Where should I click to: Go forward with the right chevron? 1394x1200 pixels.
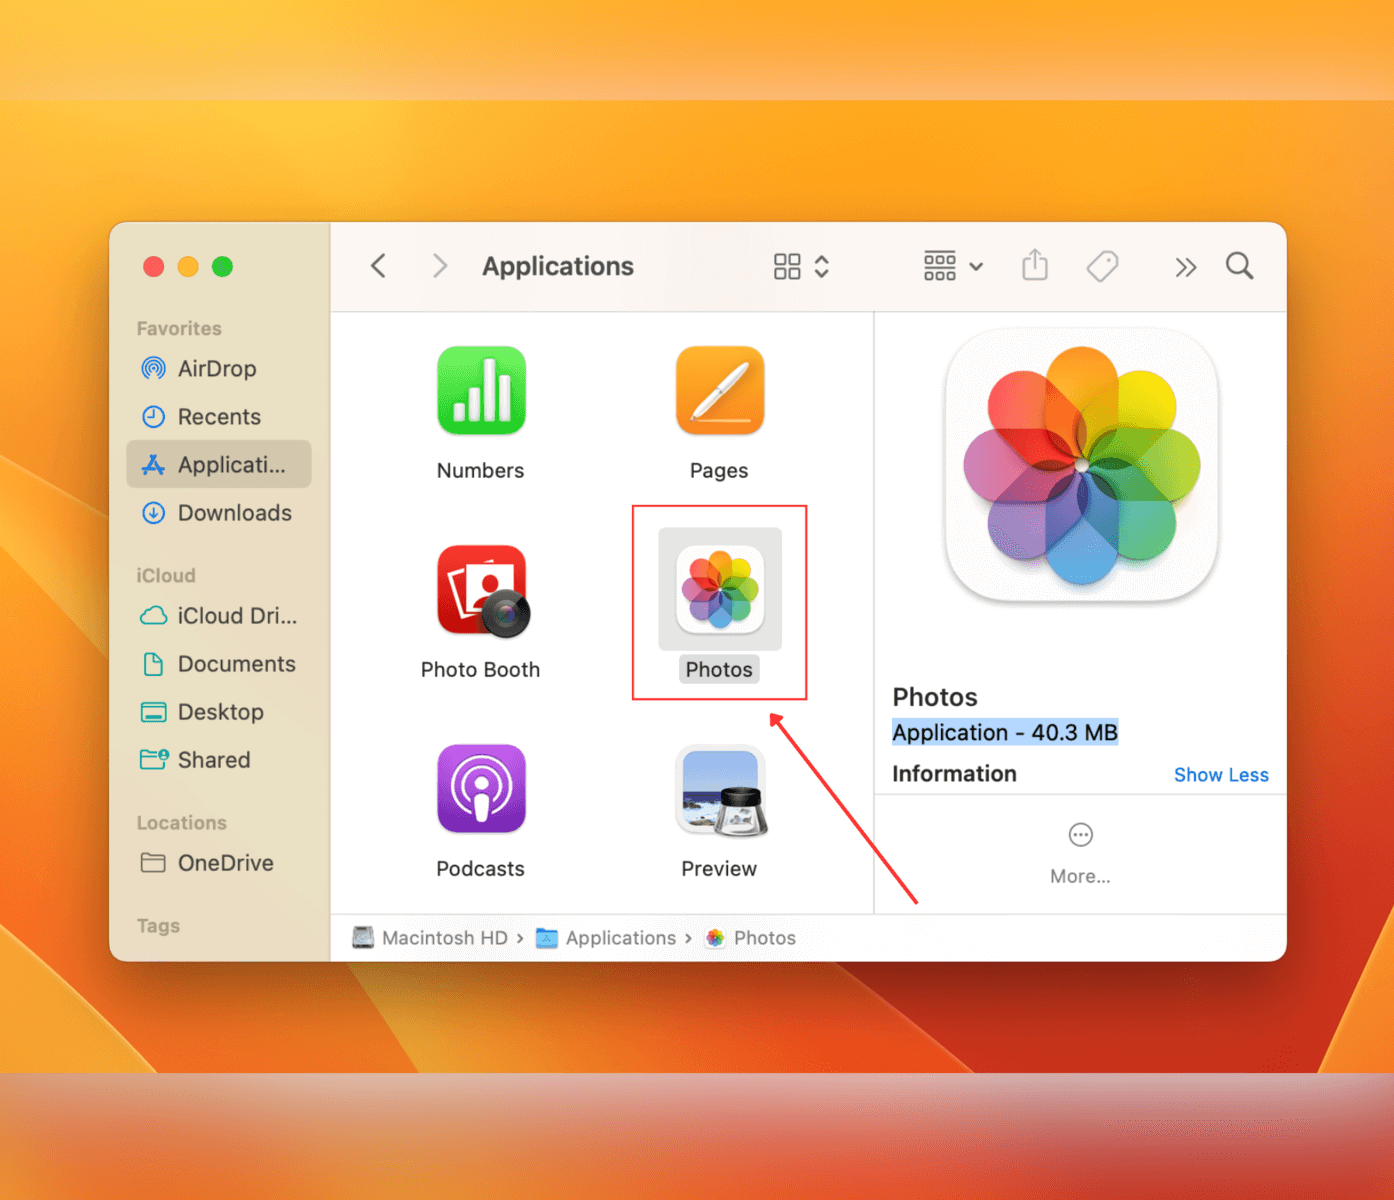(x=439, y=266)
